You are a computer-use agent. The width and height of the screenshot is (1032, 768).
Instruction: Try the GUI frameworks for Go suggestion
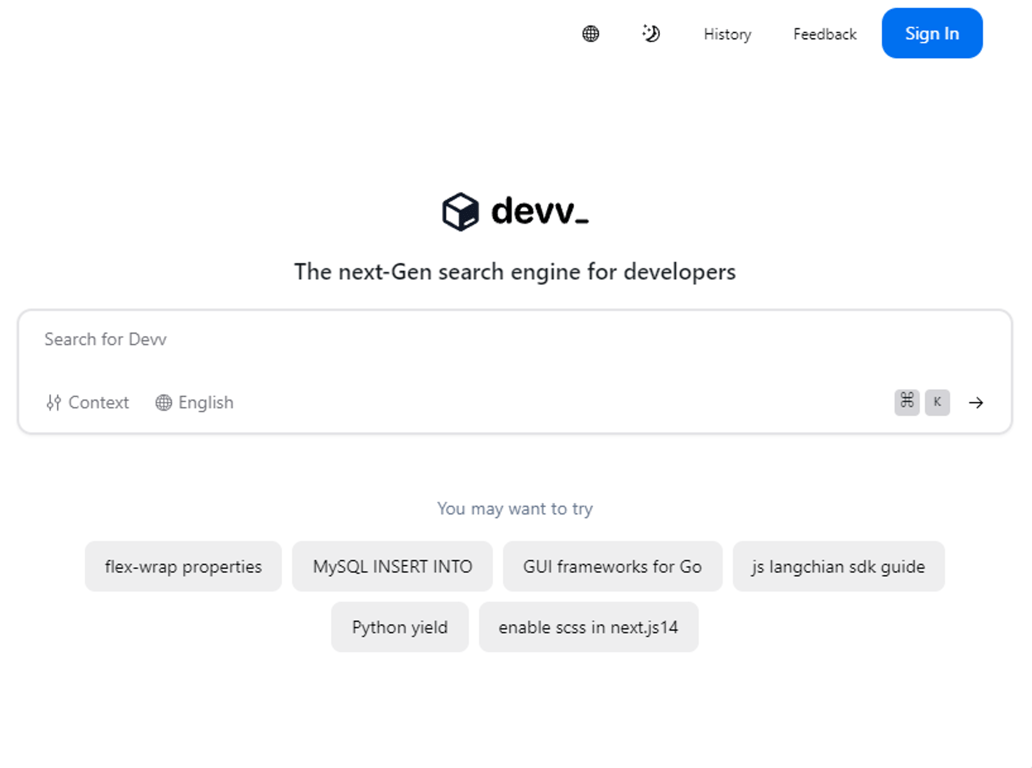click(612, 567)
